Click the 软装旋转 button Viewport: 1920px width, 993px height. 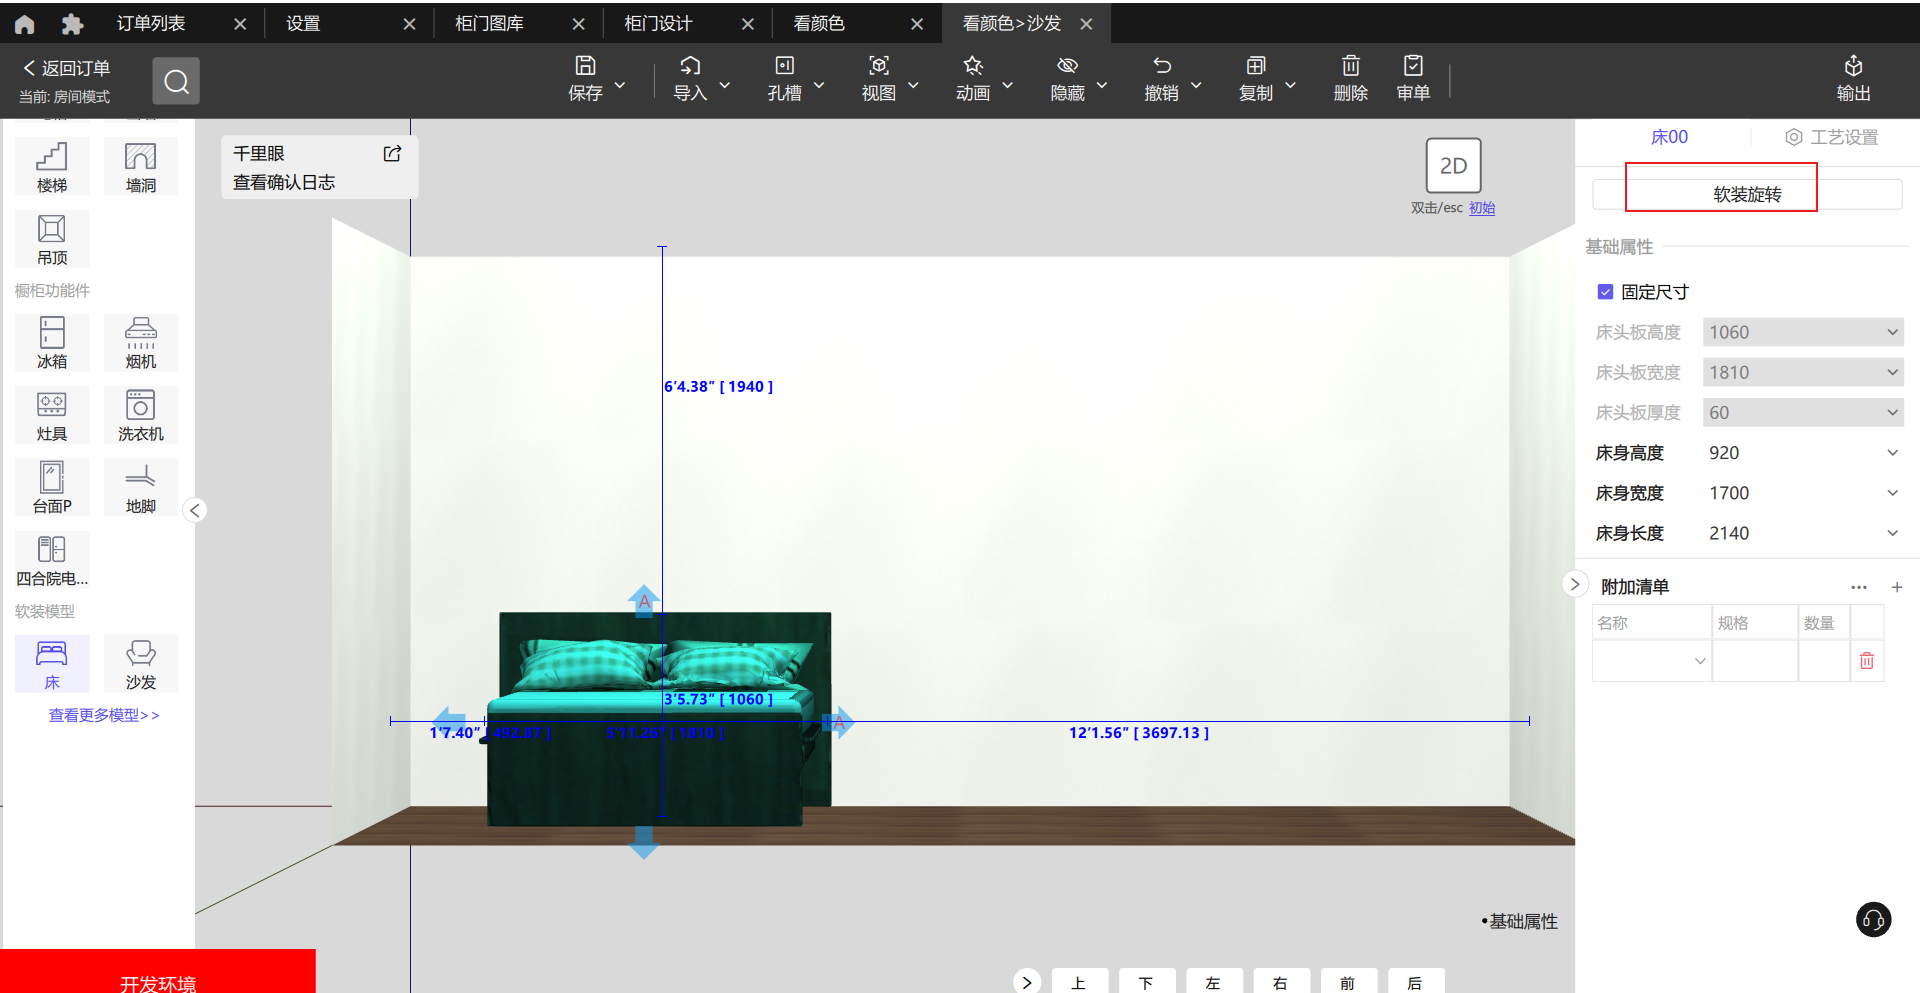pyautogui.click(x=1747, y=194)
